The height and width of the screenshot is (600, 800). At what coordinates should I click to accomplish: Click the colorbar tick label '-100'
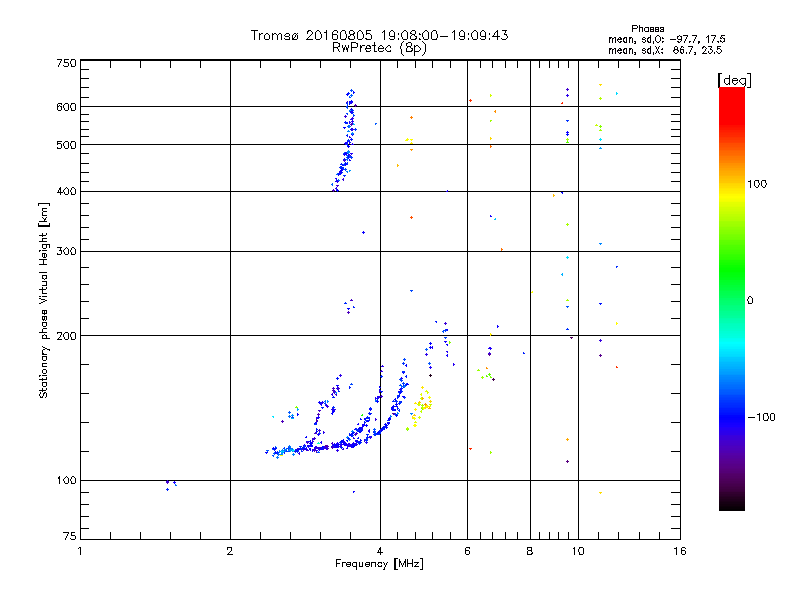pyautogui.click(x=762, y=417)
